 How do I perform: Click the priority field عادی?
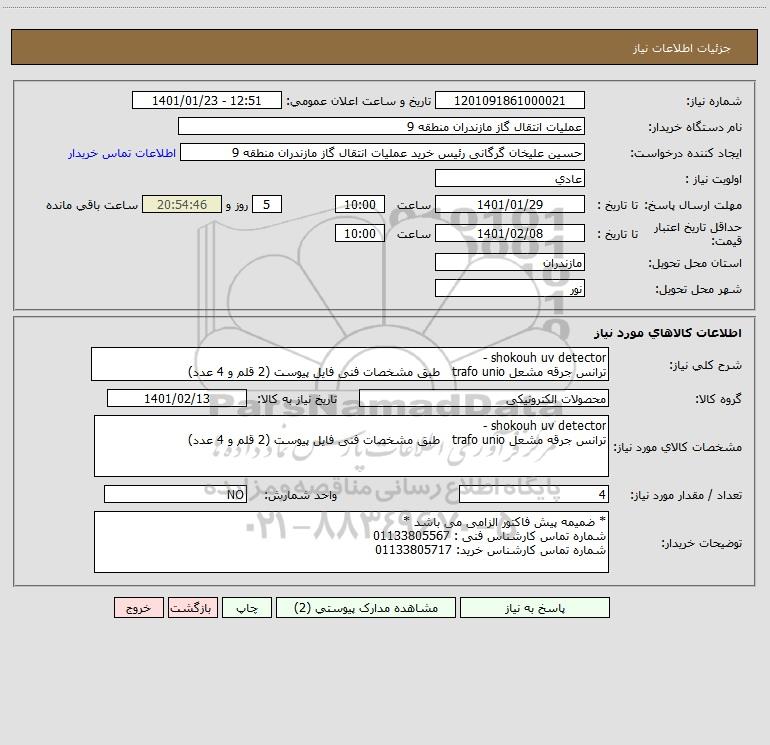pyautogui.click(x=510, y=178)
